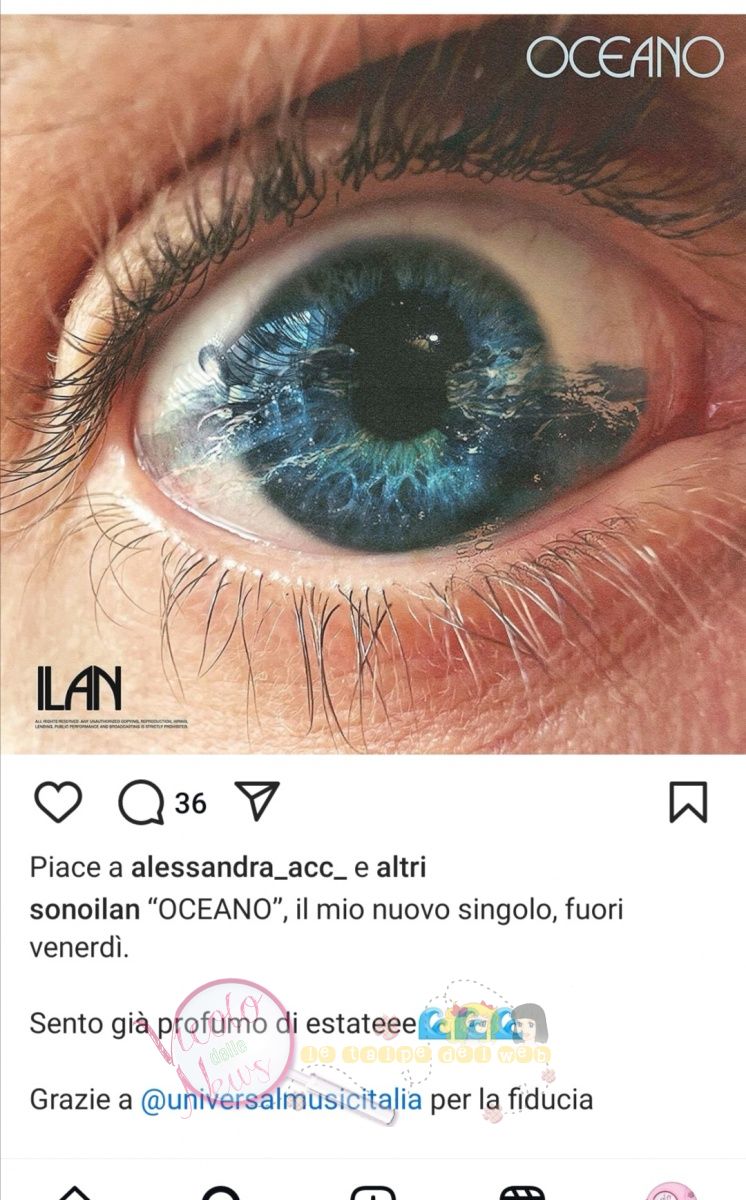Open Search from the bottom navigation bar
Screen dimensions: 746x1200
click(x=222, y=1192)
